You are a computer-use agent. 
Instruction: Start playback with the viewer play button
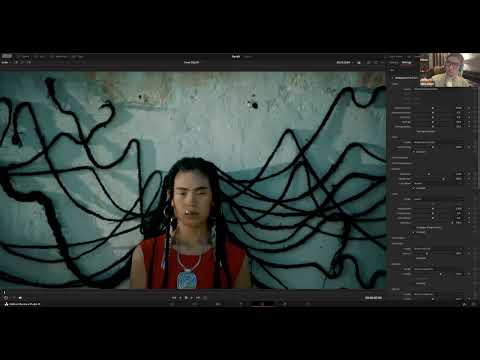[186, 298]
